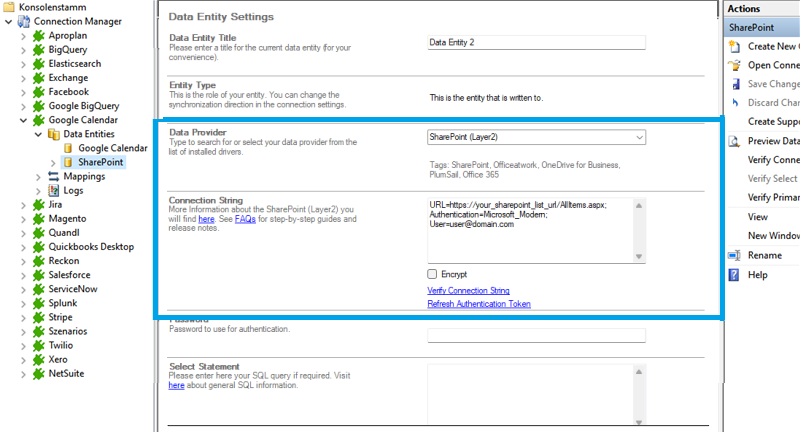Open the FAQs link
Image resolution: width=800 pixels, height=432 pixels.
245,219
